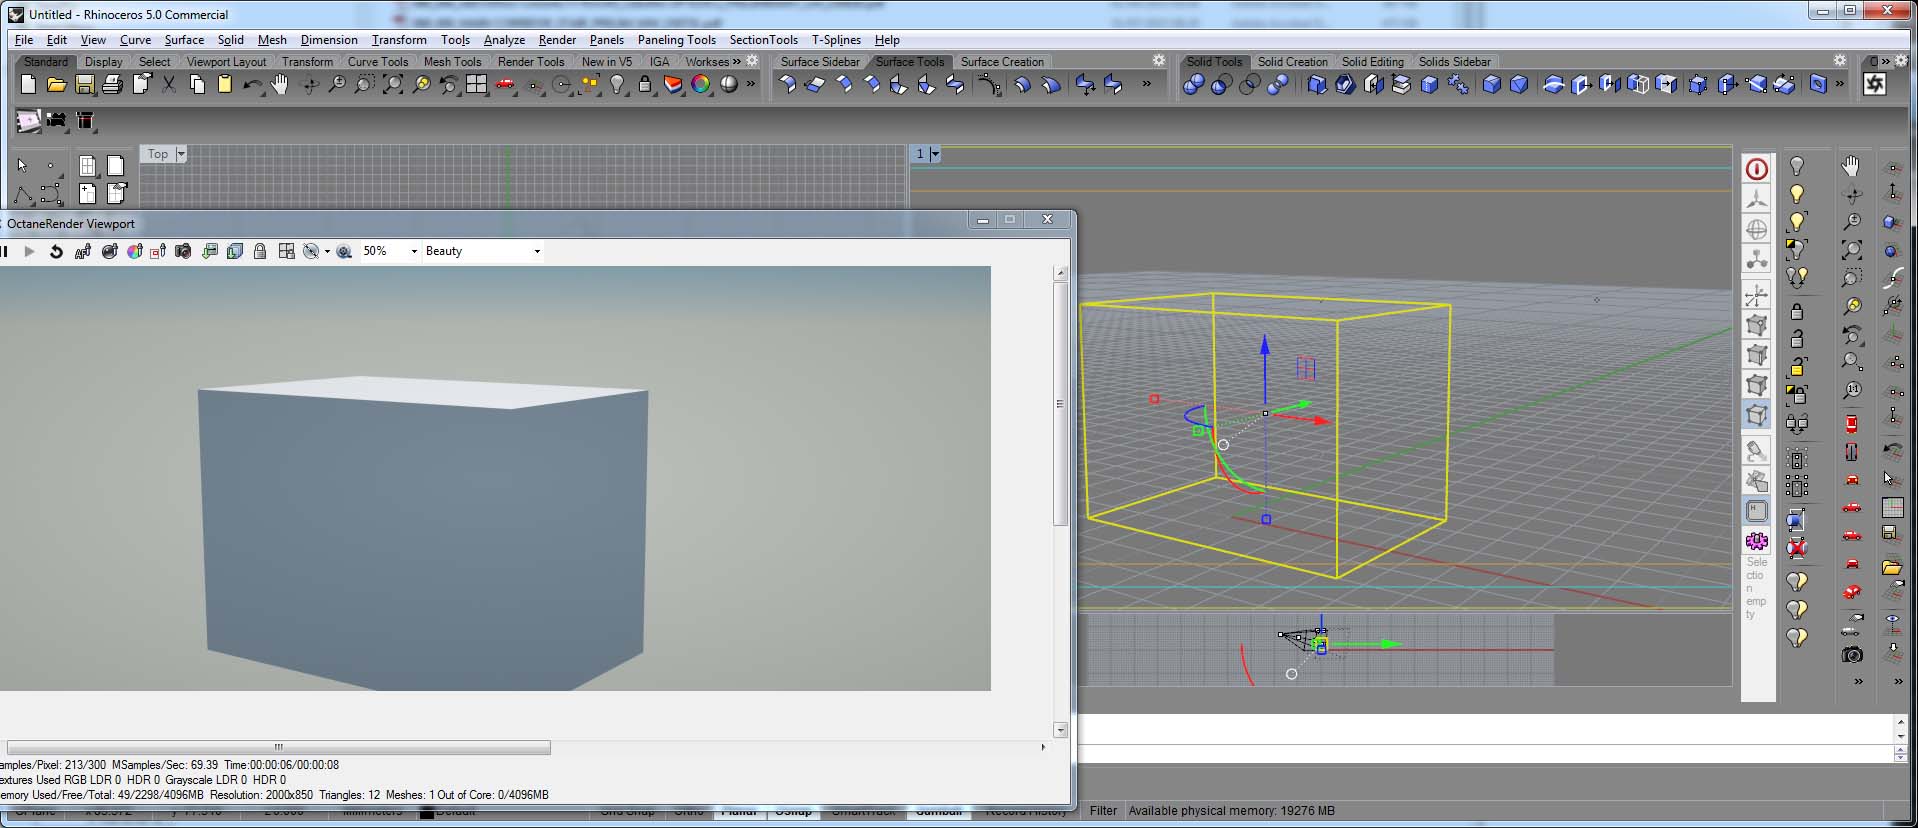The height and width of the screenshot is (828, 1918).
Task: Click the color wheel icon in Standard toolbar
Action: point(700,85)
